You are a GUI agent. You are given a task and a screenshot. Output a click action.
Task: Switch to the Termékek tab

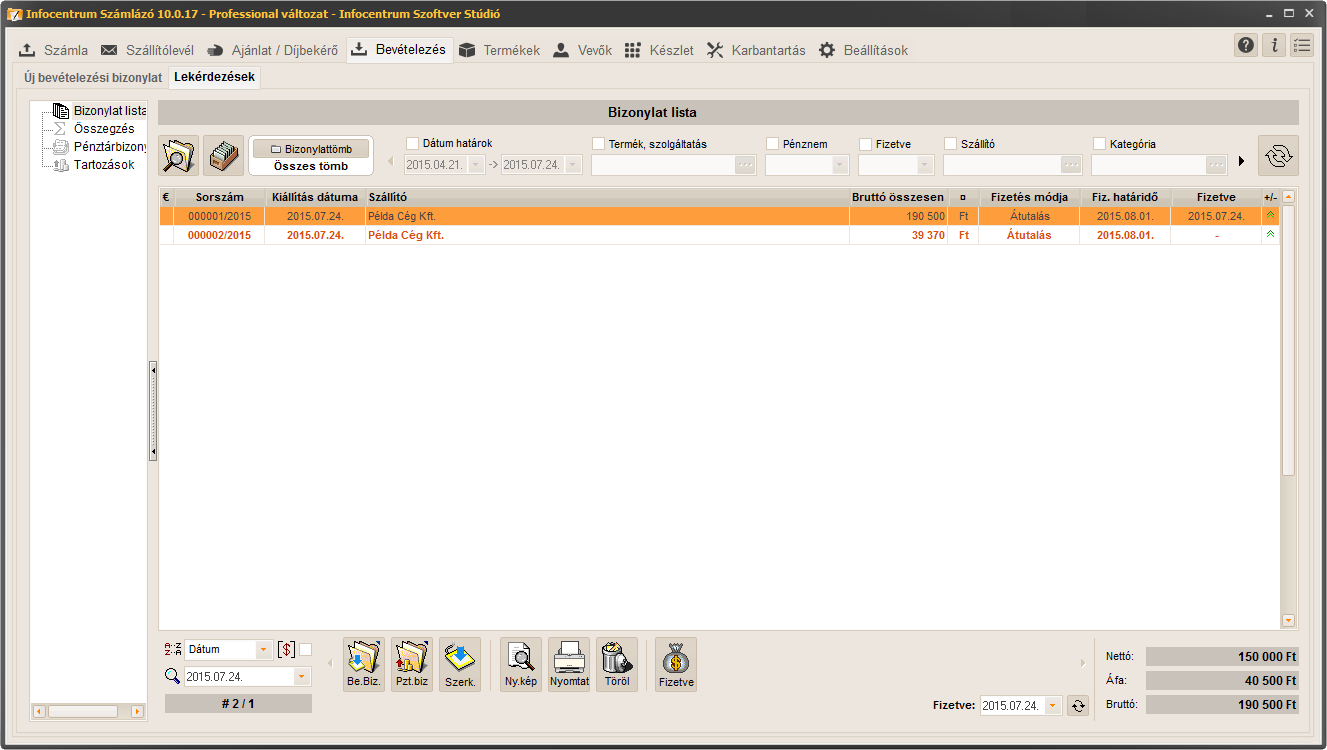(x=499, y=50)
